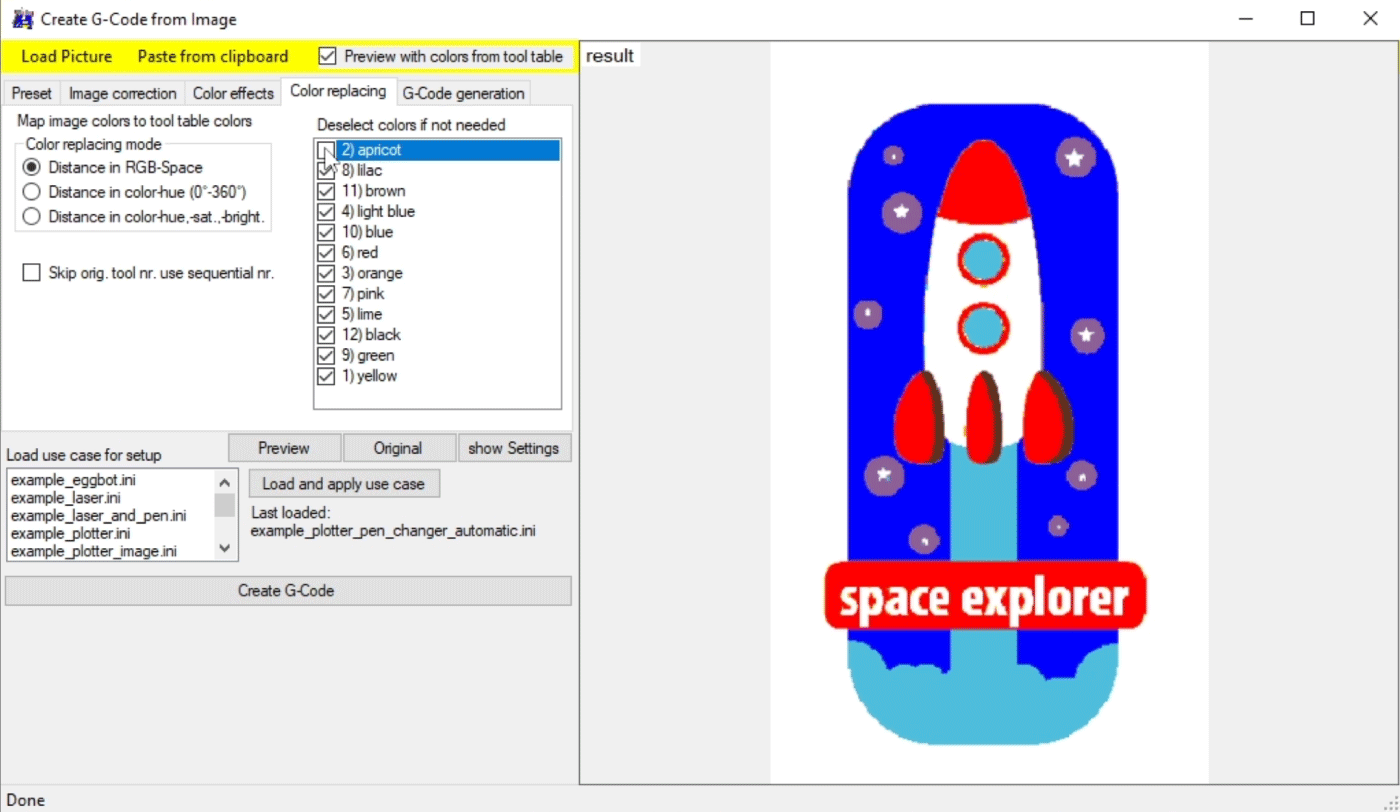Click the Create G-Code button
Image resolution: width=1400 pixels, height=812 pixels.
287,591
